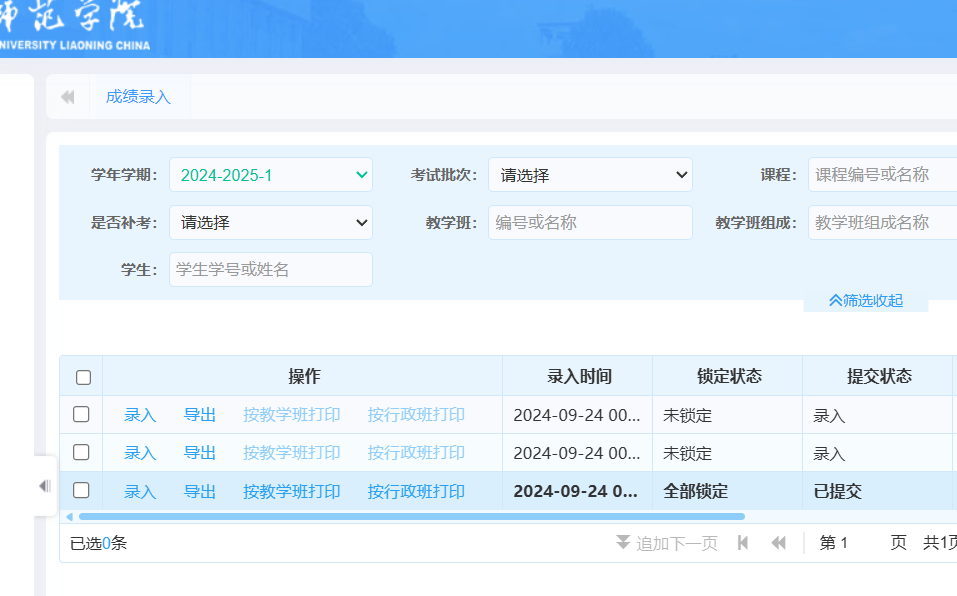Click 录入 link in the 已提交 row

(140, 492)
